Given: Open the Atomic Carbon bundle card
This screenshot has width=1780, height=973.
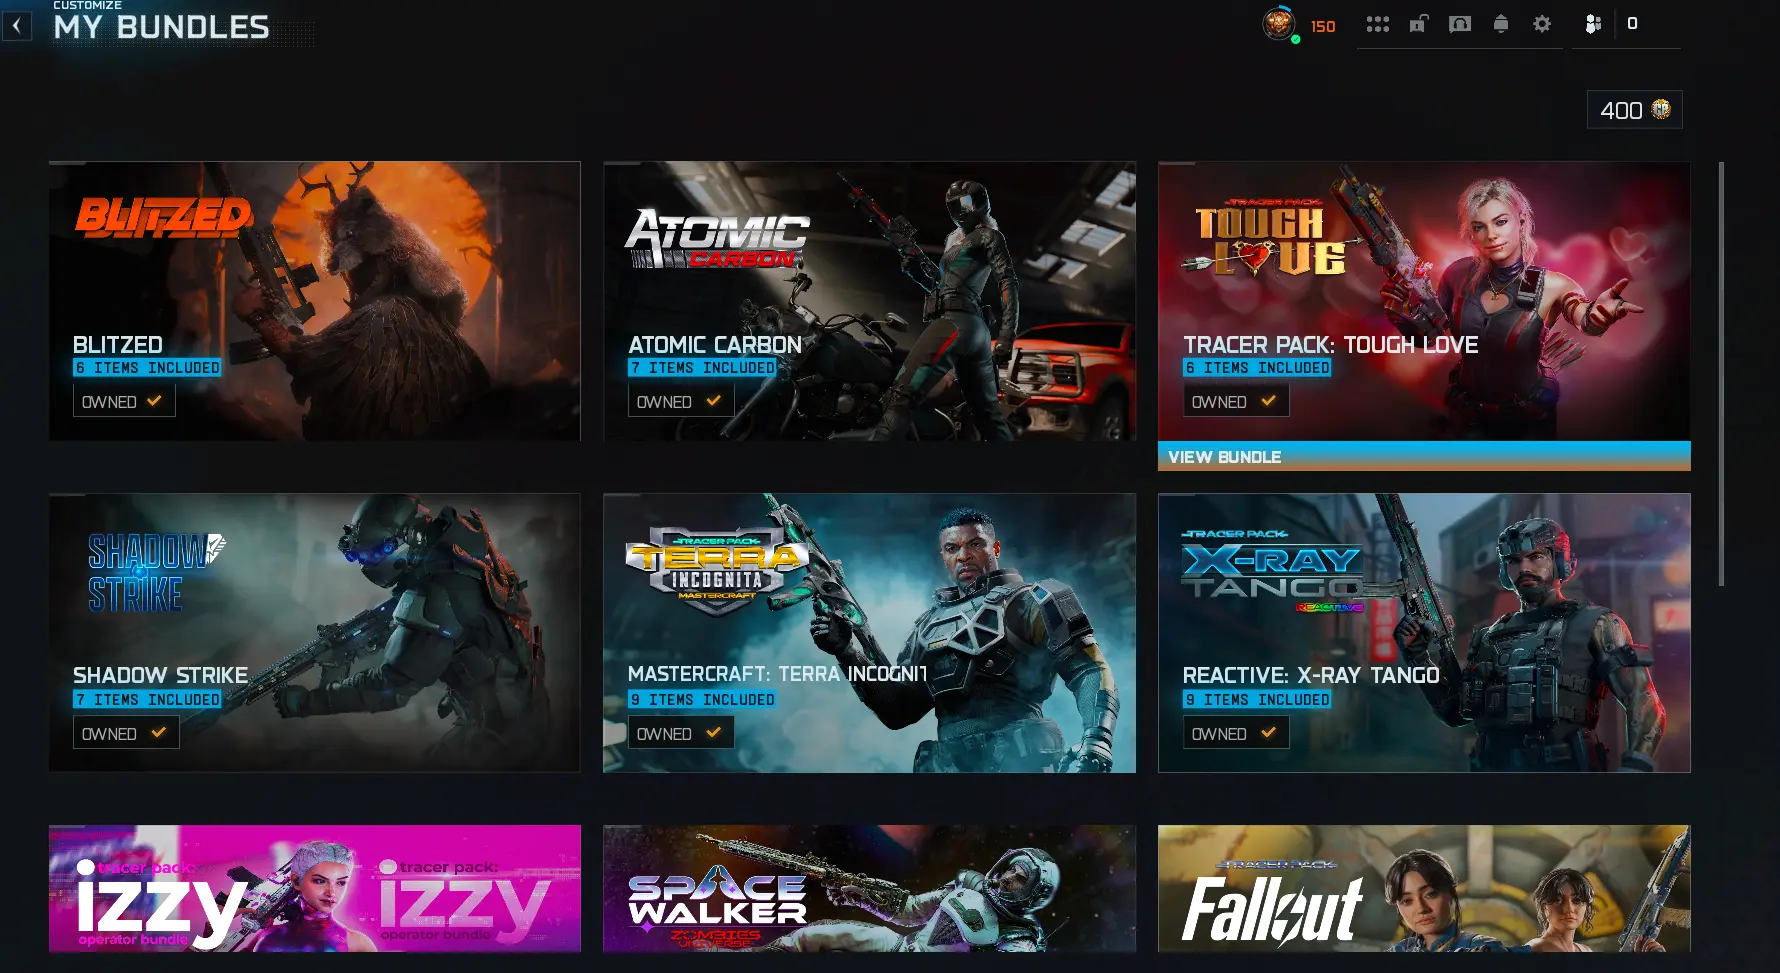Looking at the screenshot, I should pos(869,301).
